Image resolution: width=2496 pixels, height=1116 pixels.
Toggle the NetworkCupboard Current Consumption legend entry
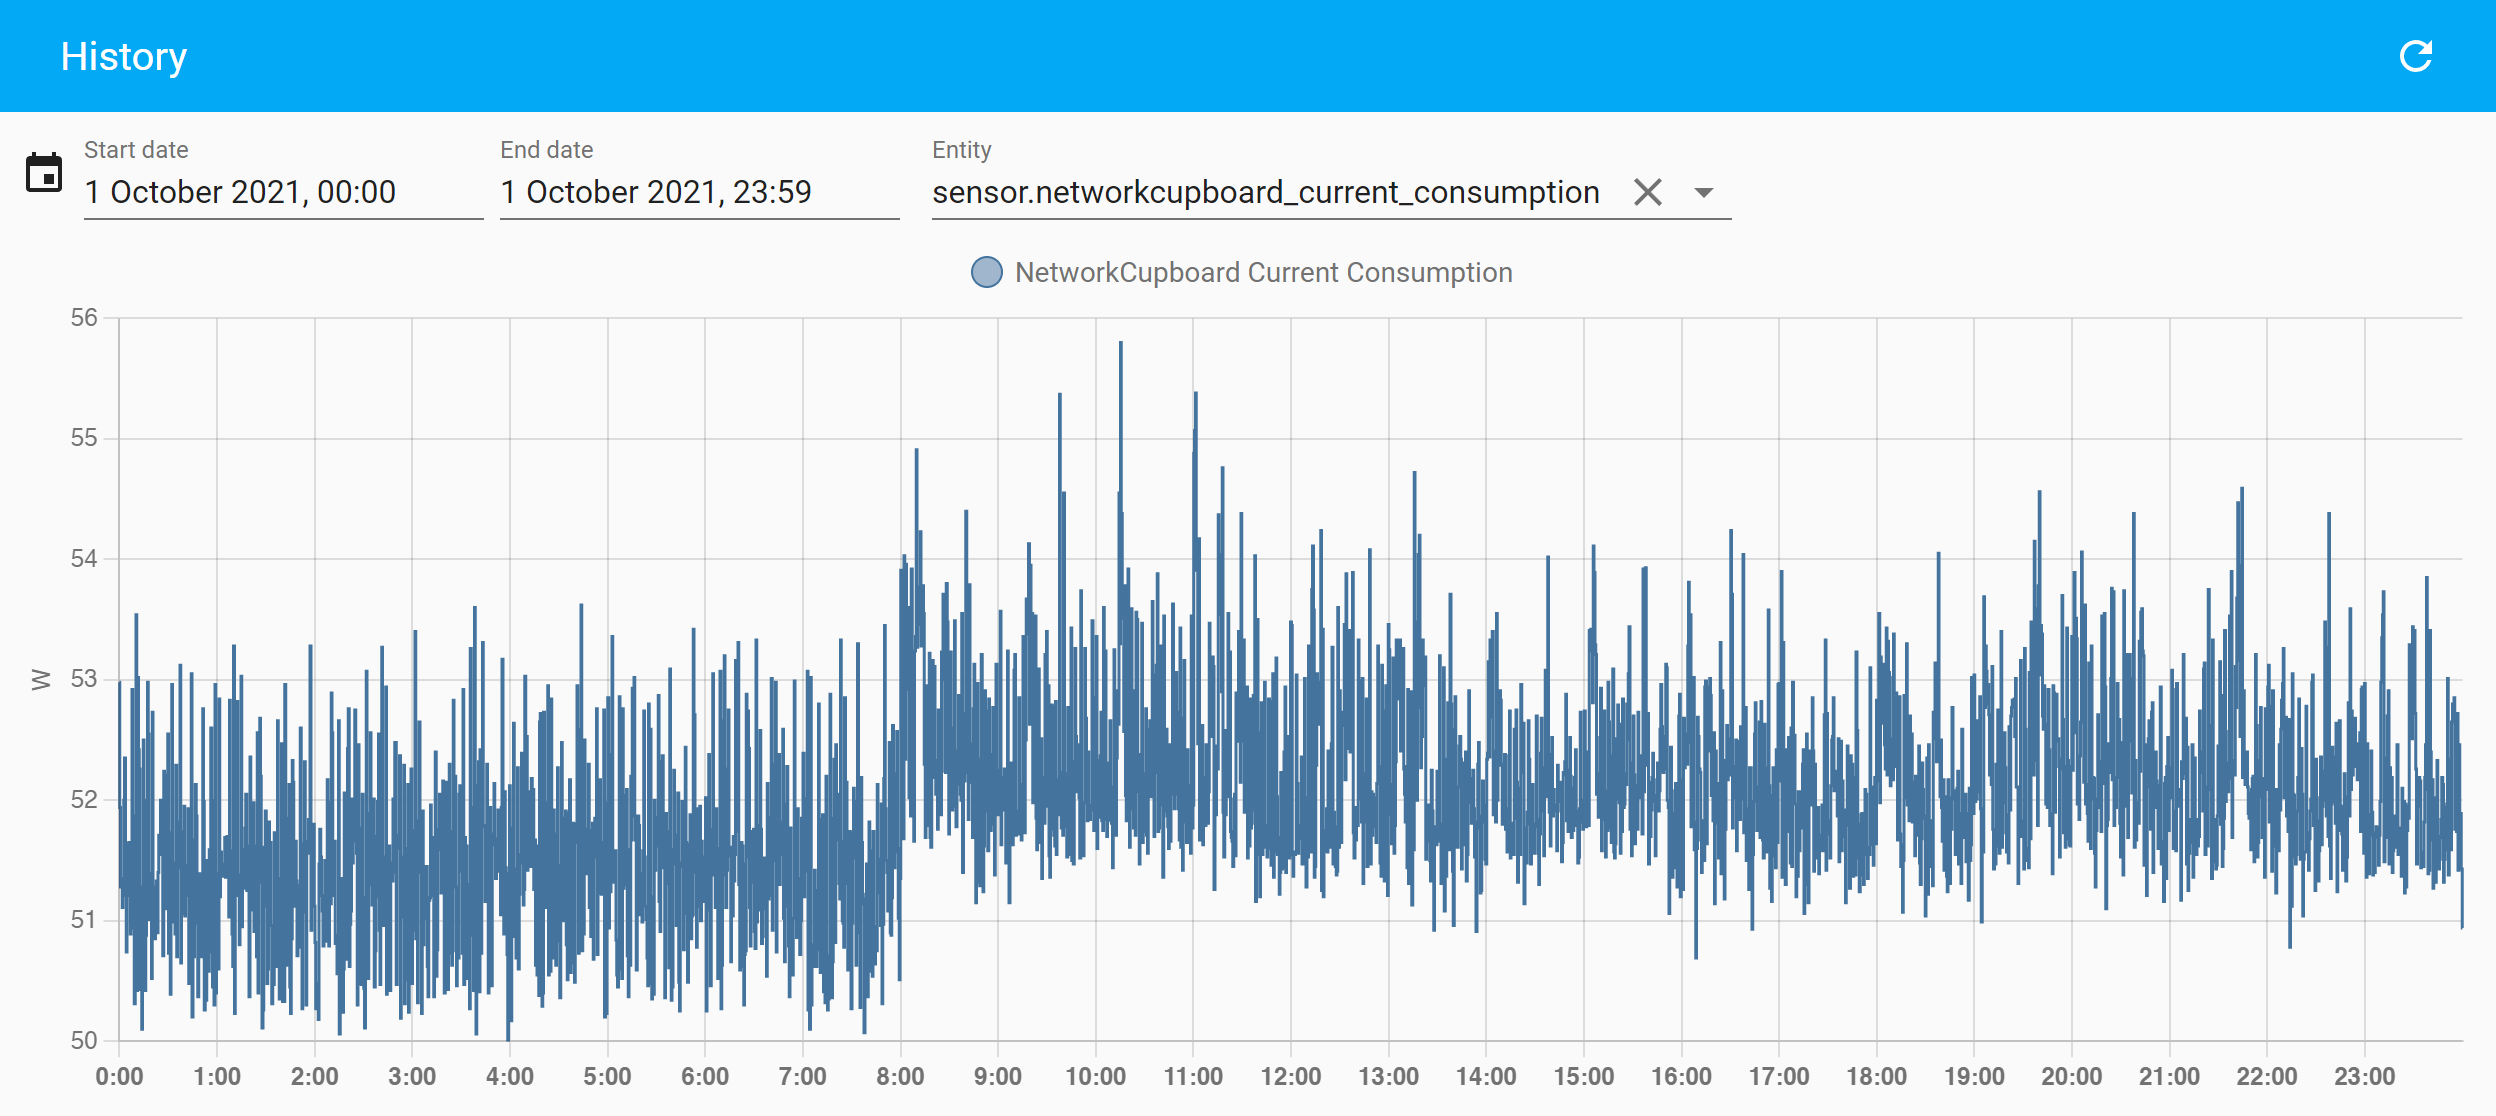point(1263,271)
